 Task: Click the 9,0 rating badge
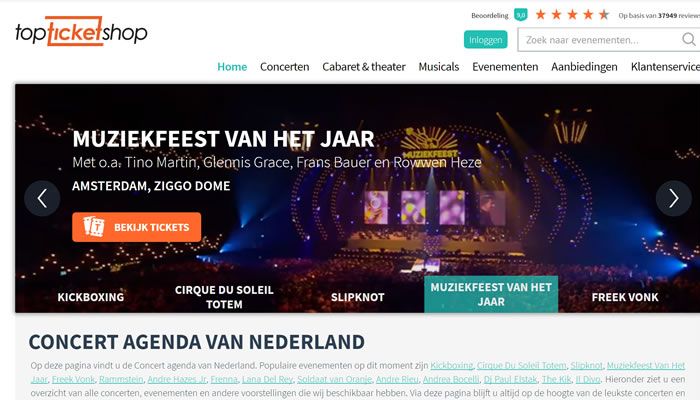pyautogui.click(x=521, y=15)
